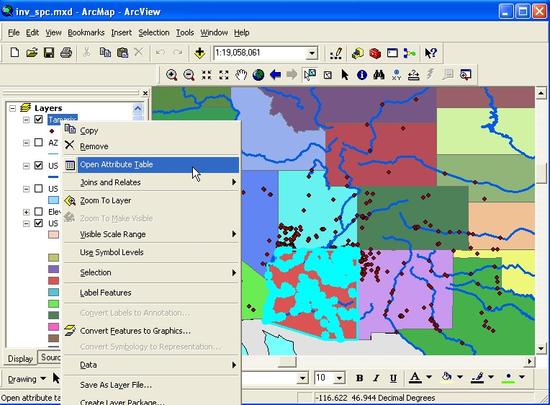
Task: Click the Go To XY tool
Action: [396, 75]
